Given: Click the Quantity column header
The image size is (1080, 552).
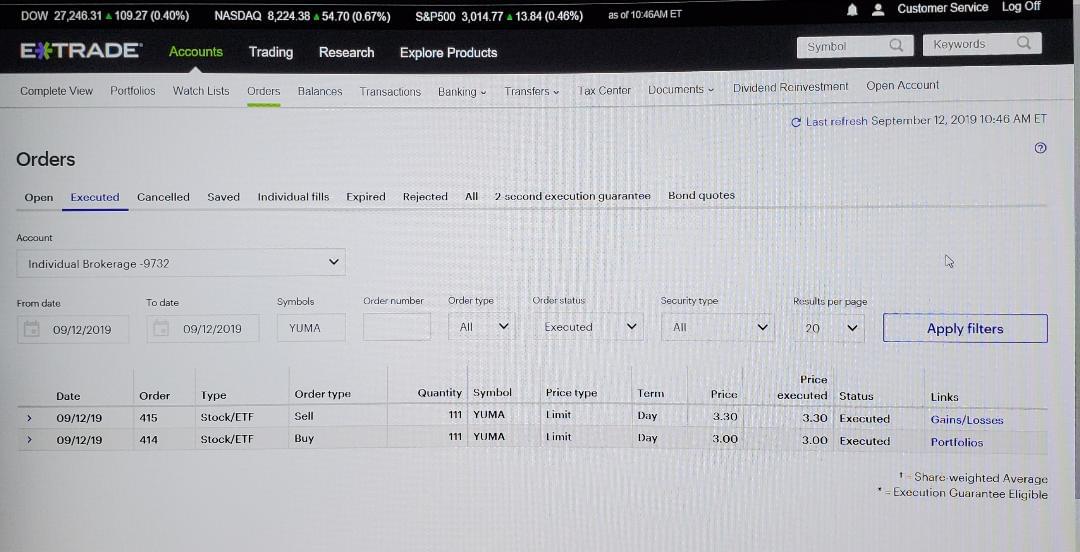Looking at the screenshot, I should [x=439, y=393].
